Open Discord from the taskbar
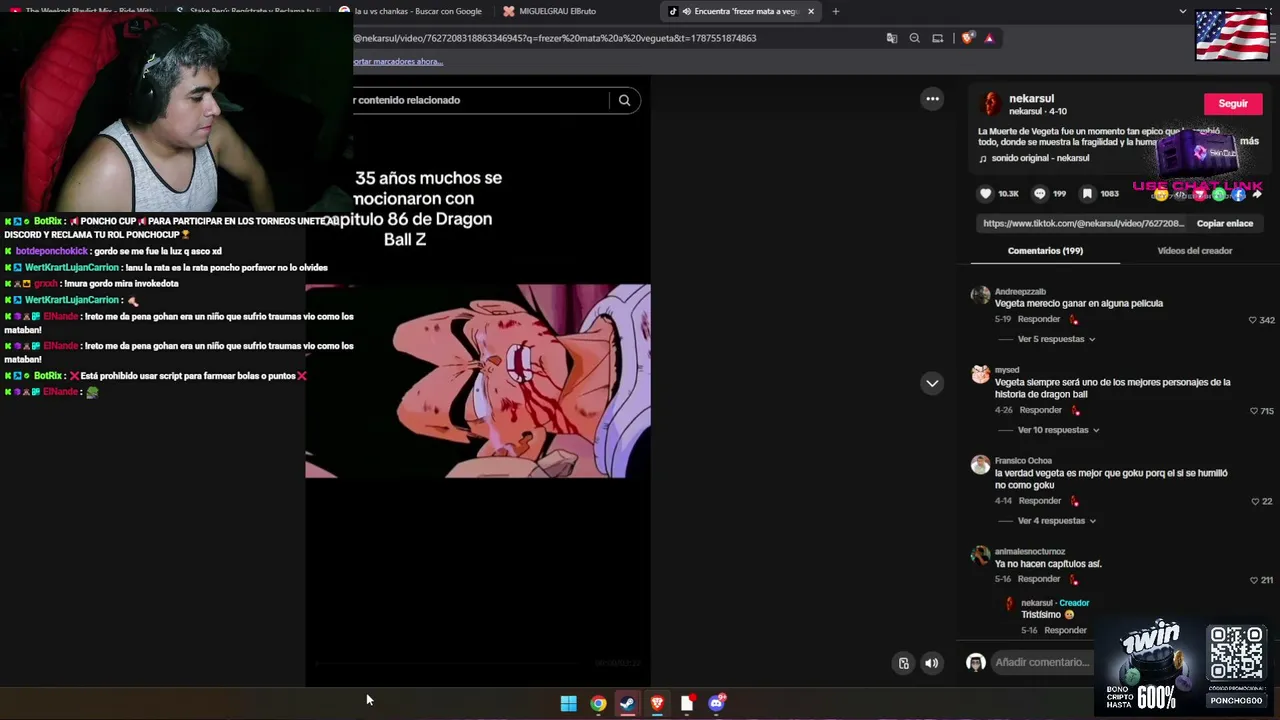Screen dimensions: 1280x720 (716, 703)
